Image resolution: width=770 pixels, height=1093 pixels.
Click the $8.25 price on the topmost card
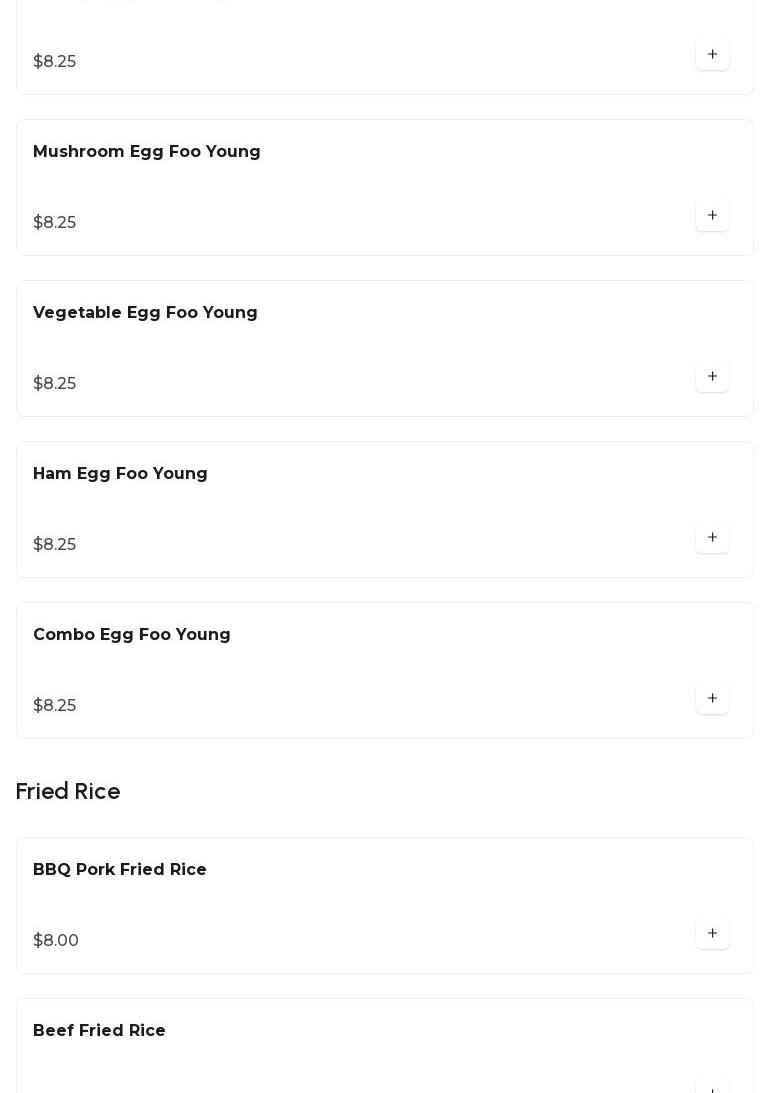click(x=55, y=62)
